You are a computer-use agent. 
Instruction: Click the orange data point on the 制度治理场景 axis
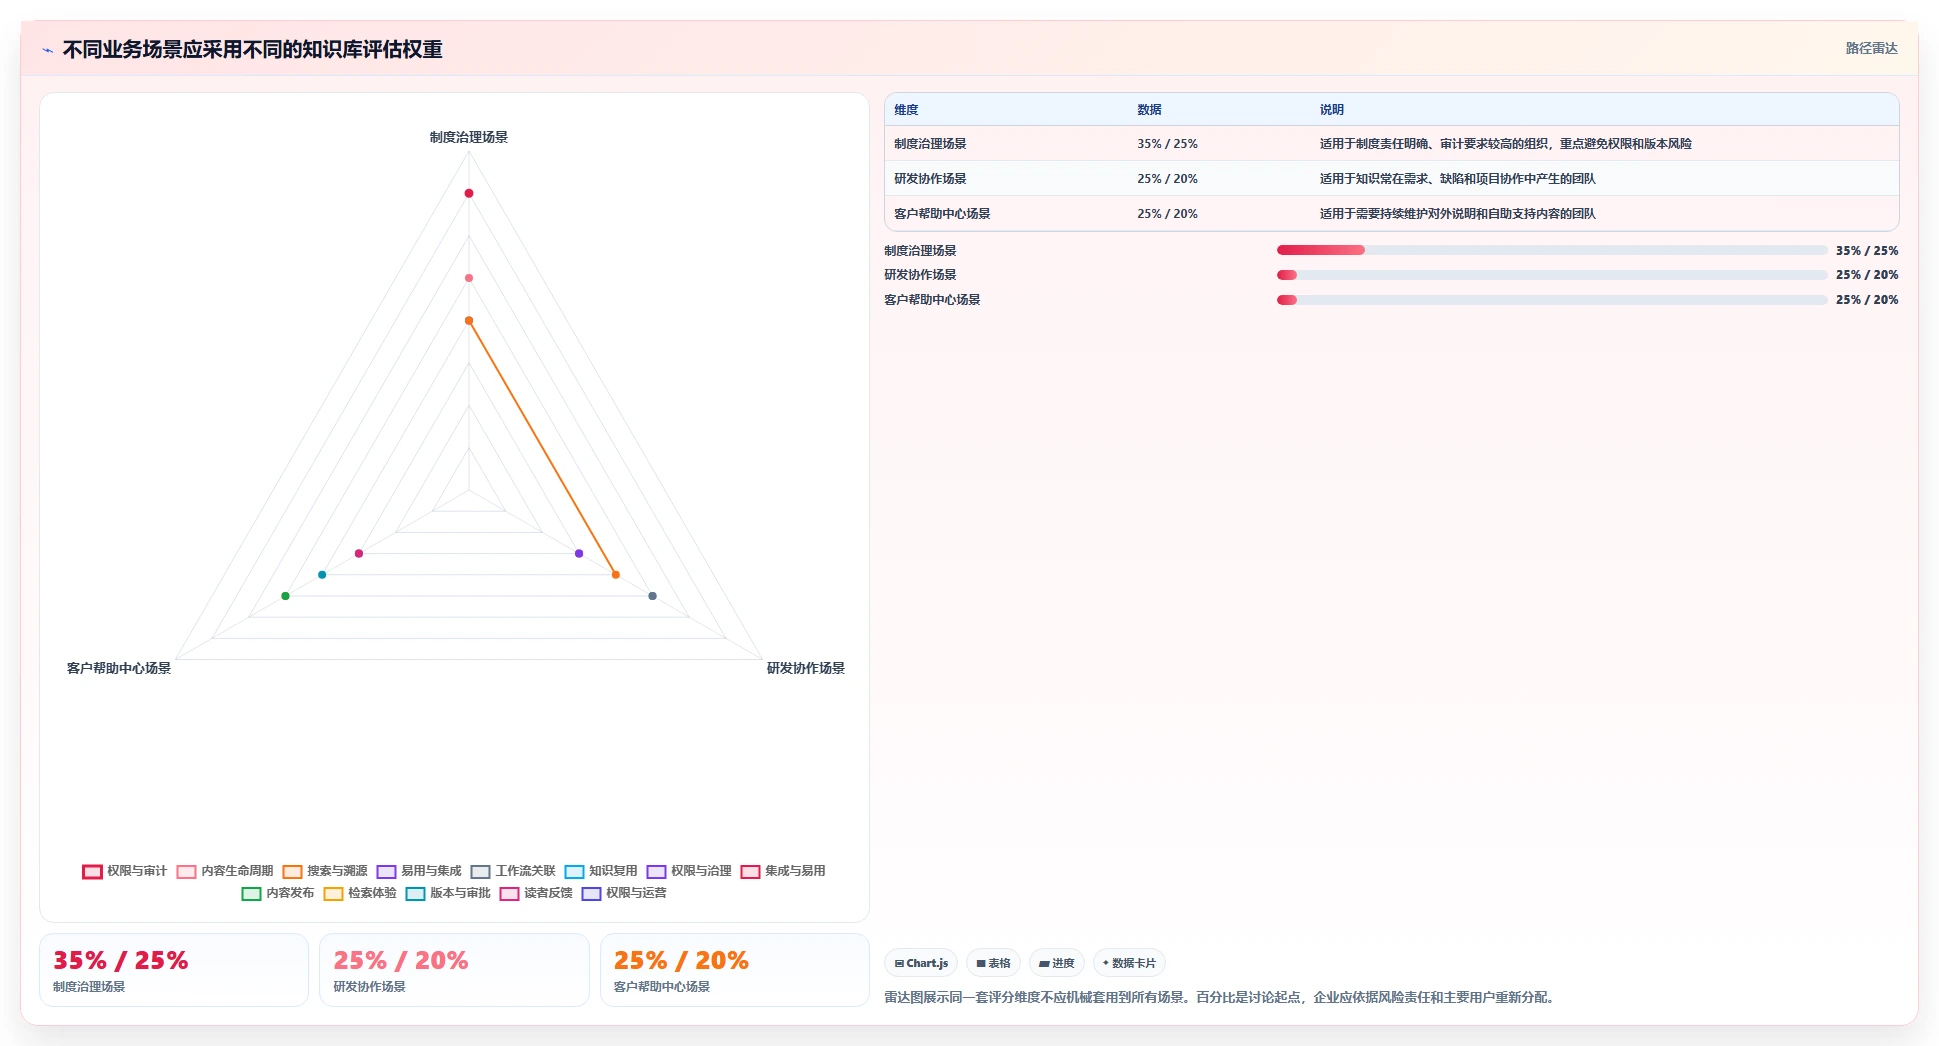pos(468,321)
